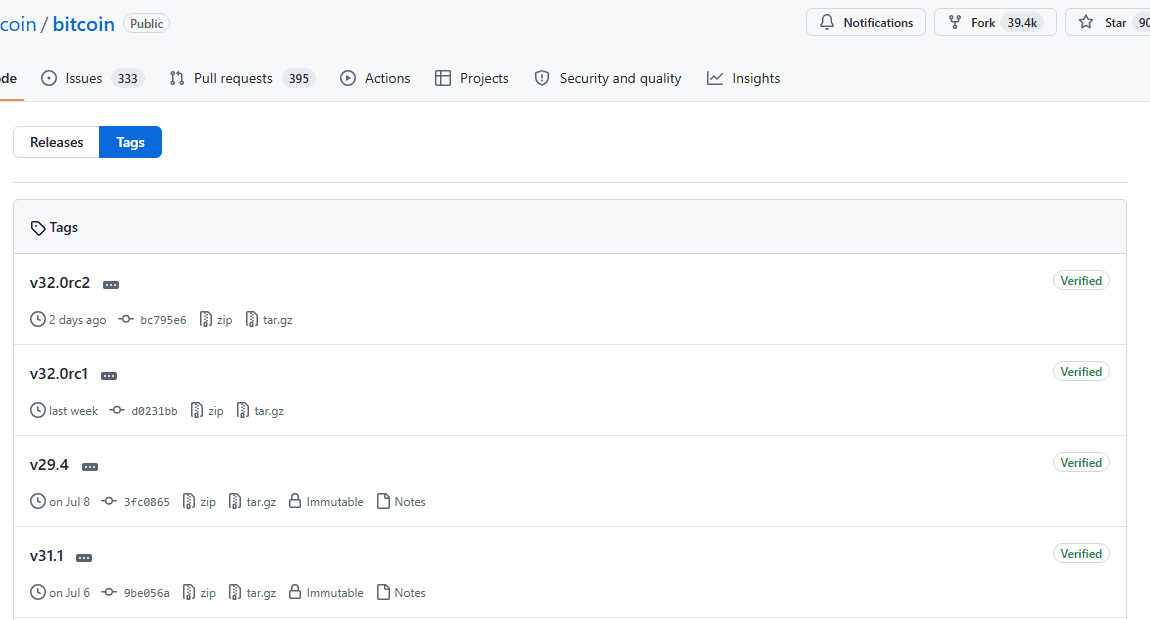Open the bitcoin repository link

coord(84,24)
